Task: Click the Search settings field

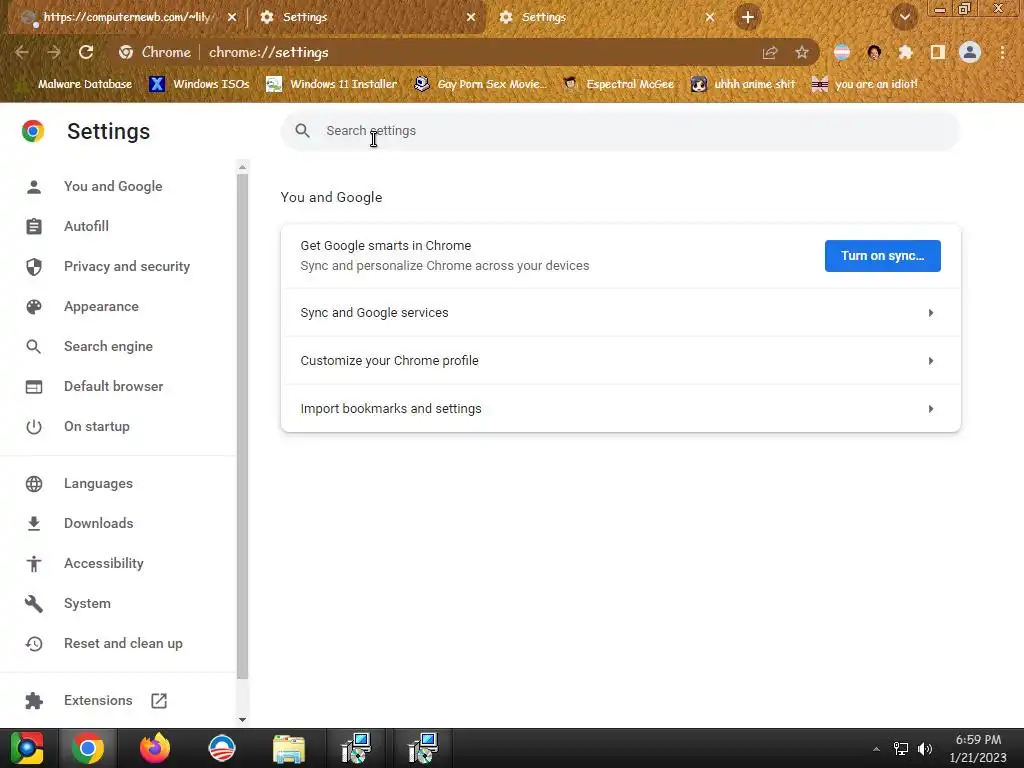Action: 620,131
